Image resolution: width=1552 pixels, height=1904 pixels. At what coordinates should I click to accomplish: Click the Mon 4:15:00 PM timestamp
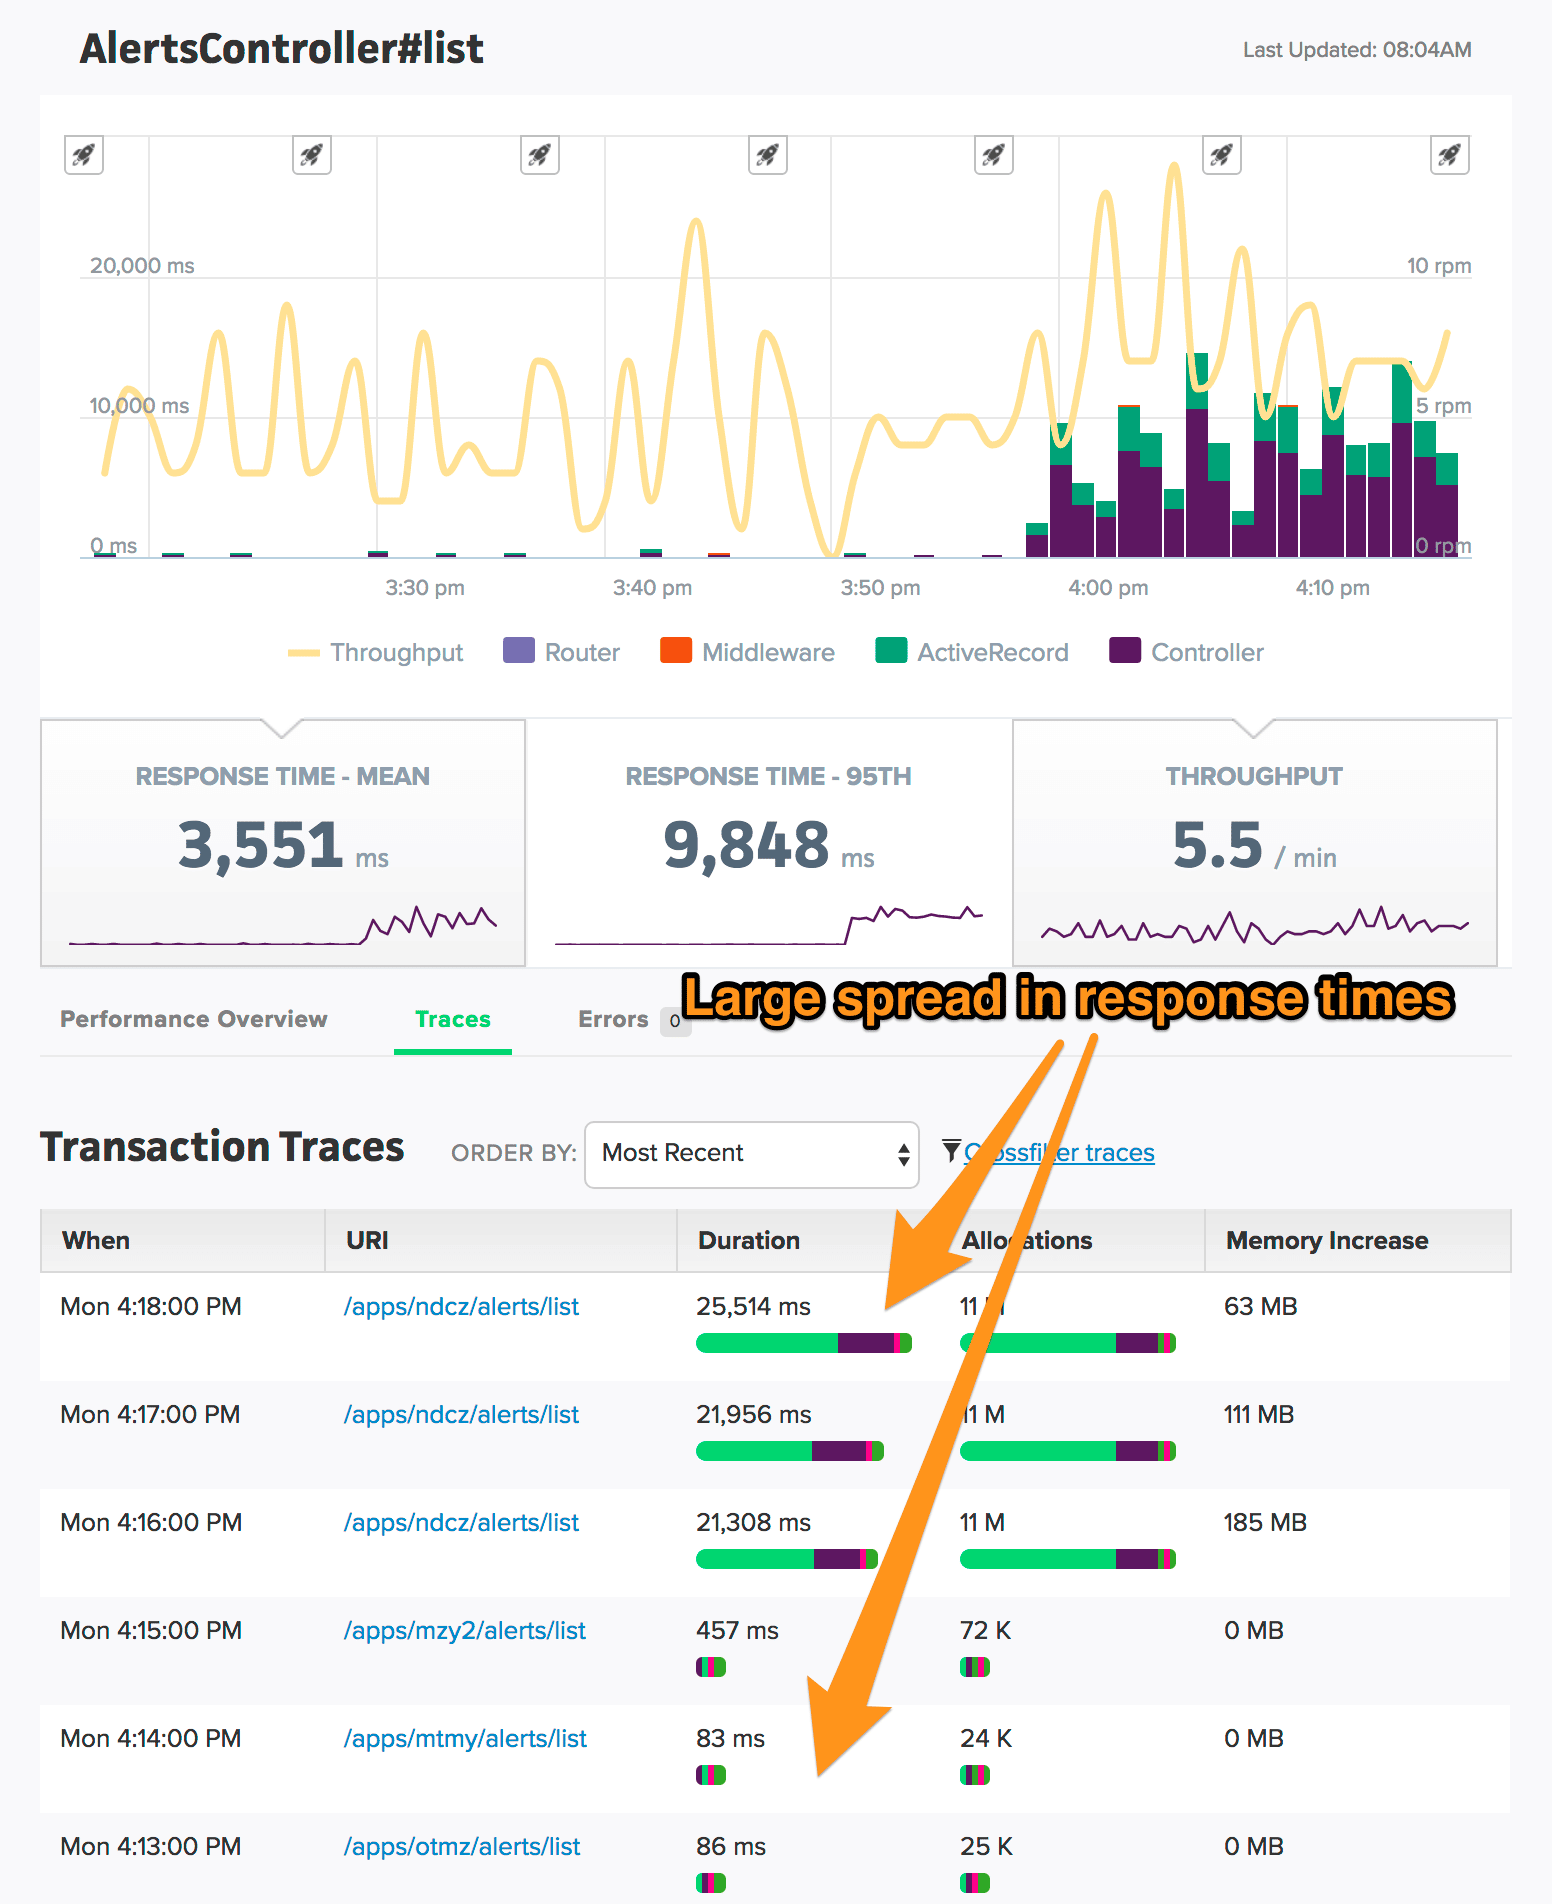(x=151, y=1631)
